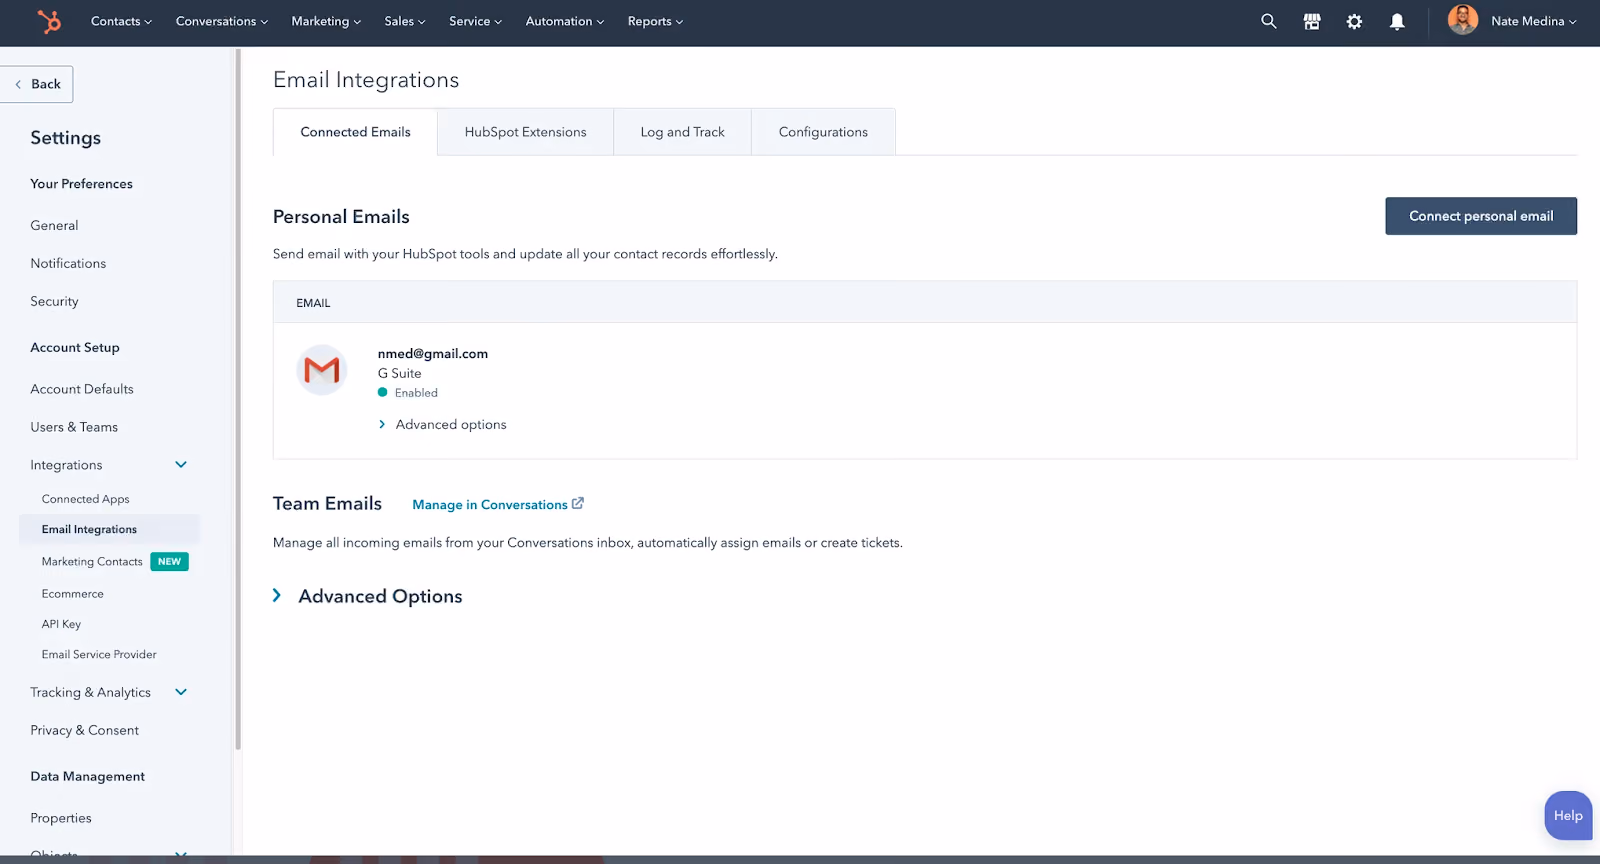The image size is (1600, 864).
Task: Open the Service menu
Action: [x=475, y=21]
